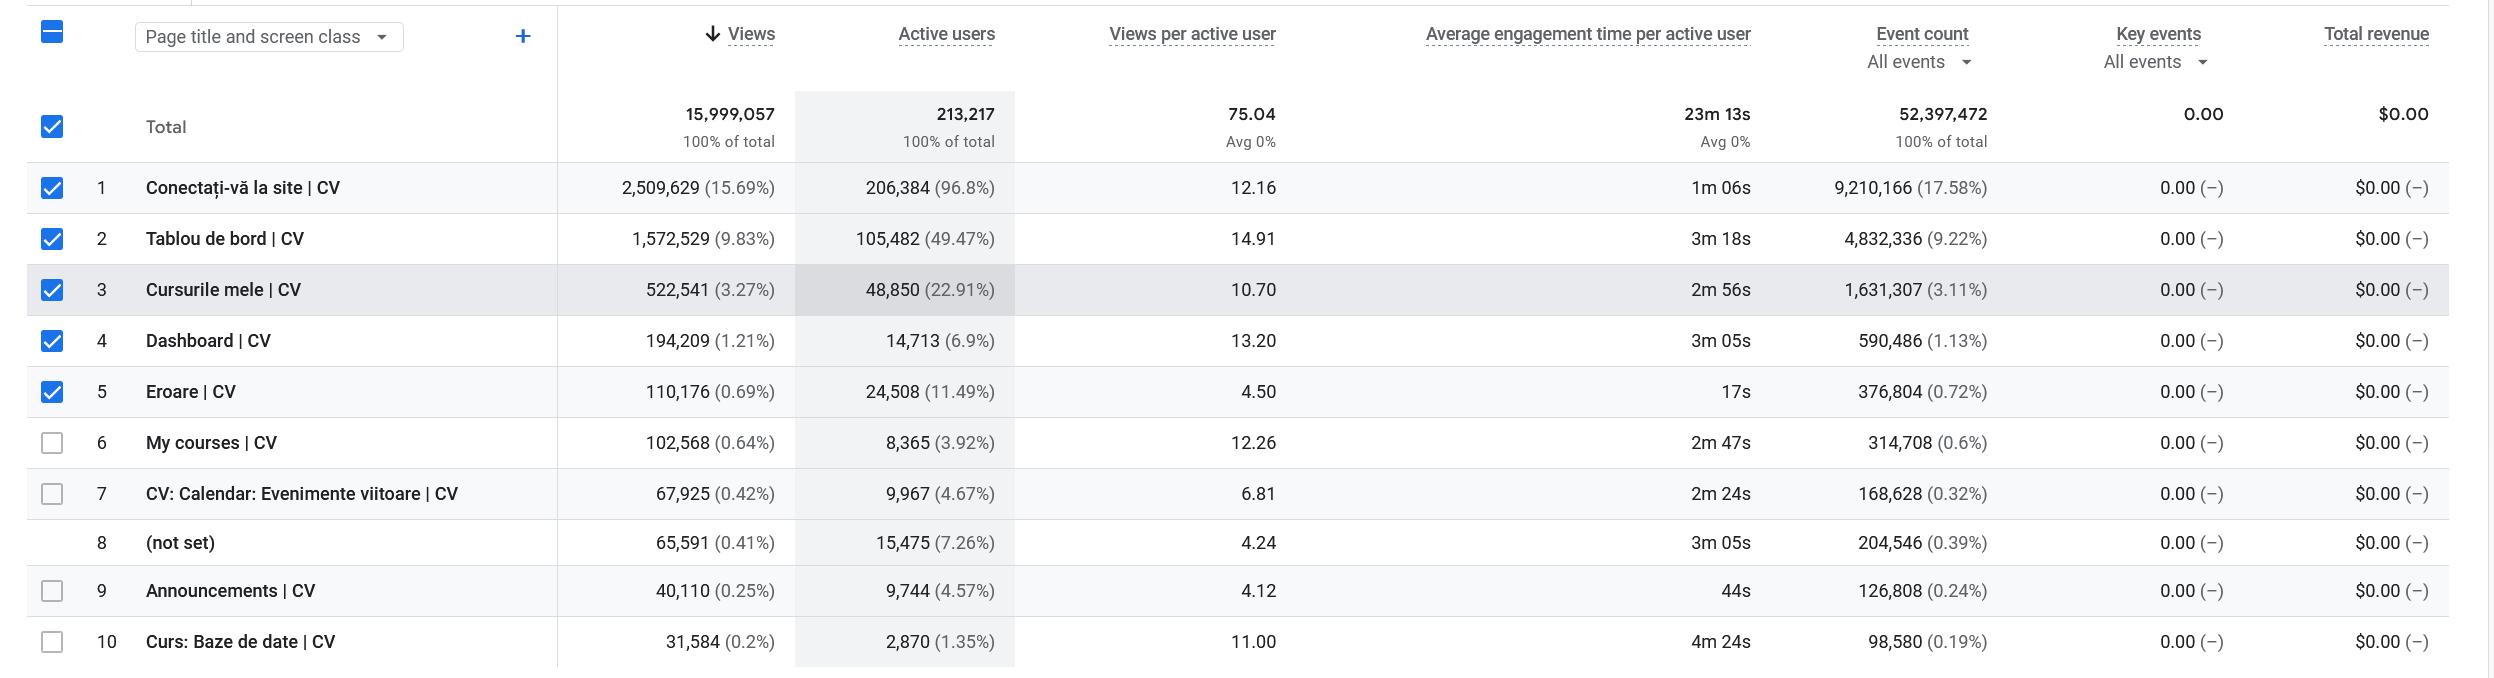Check the Curs: Baze de date checkbox
The image size is (2494, 678).
pyautogui.click(x=52, y=642)
